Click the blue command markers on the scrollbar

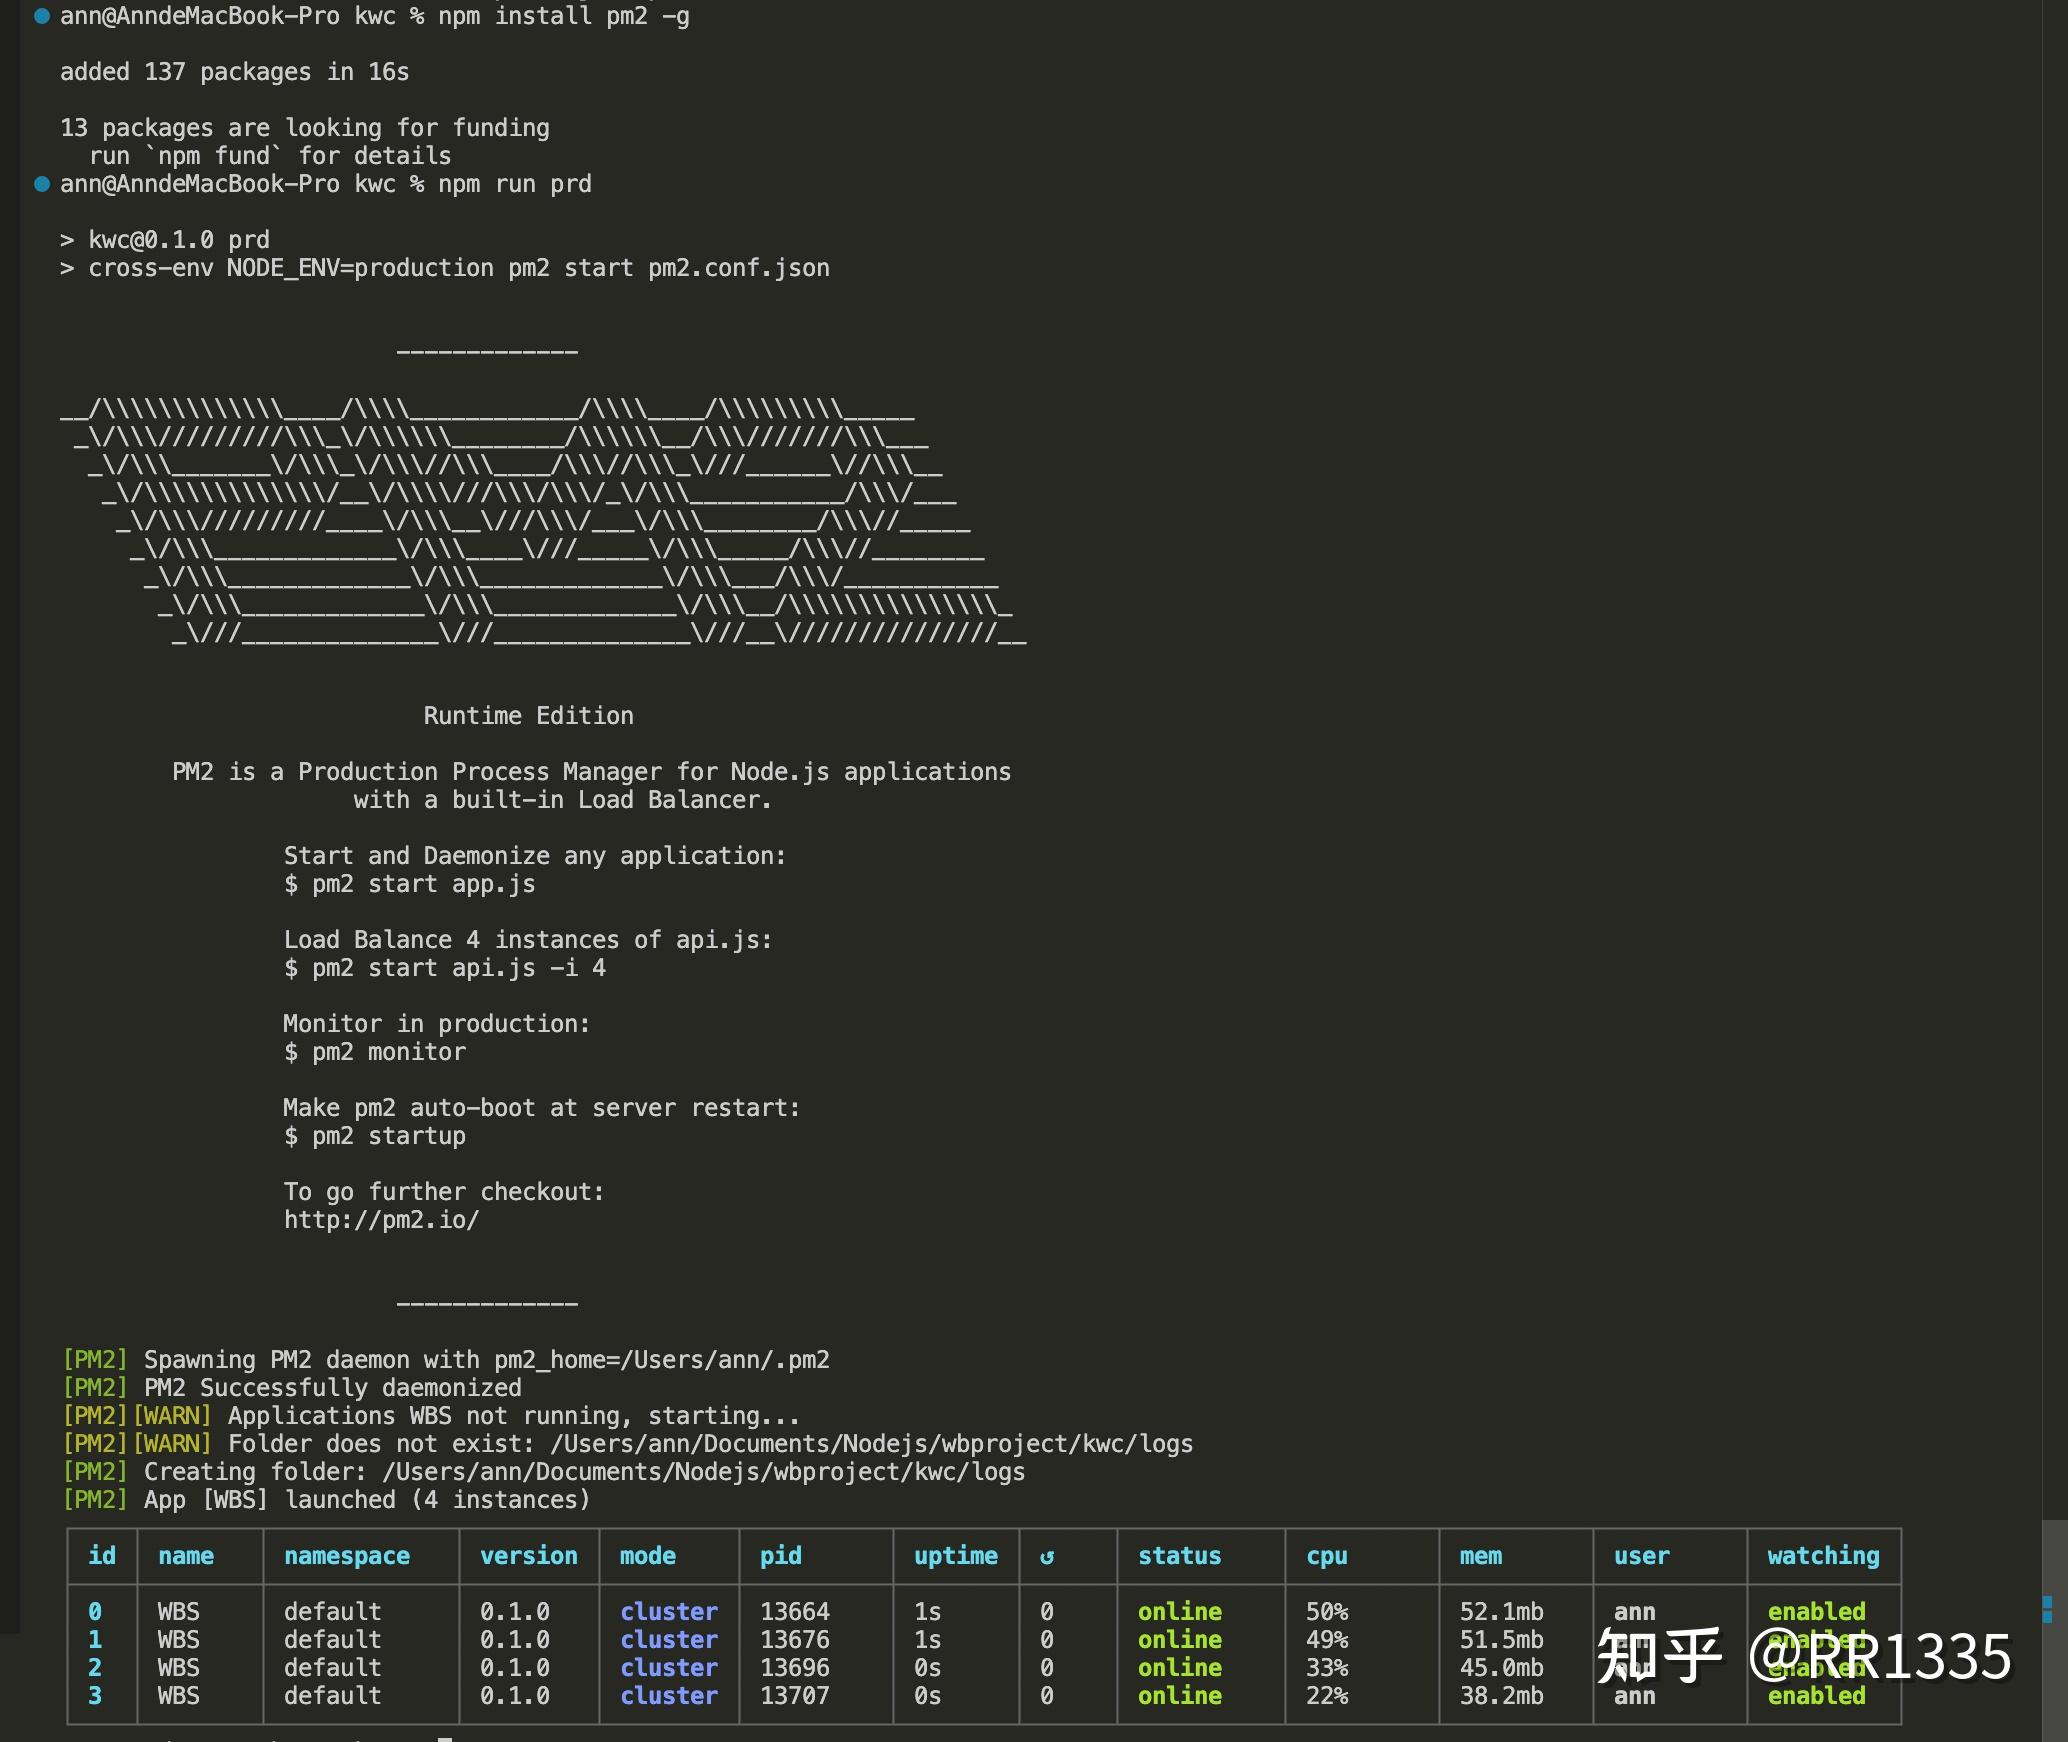pos(2046,1609)
